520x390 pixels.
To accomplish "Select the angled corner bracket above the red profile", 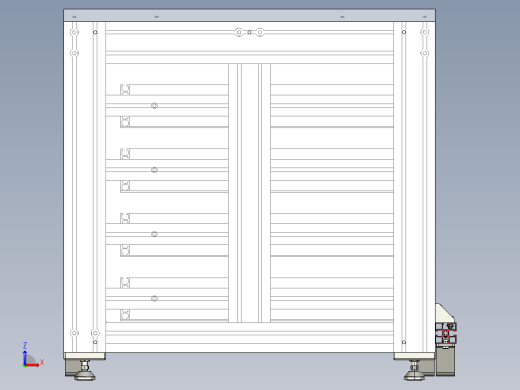I will 444,313.
